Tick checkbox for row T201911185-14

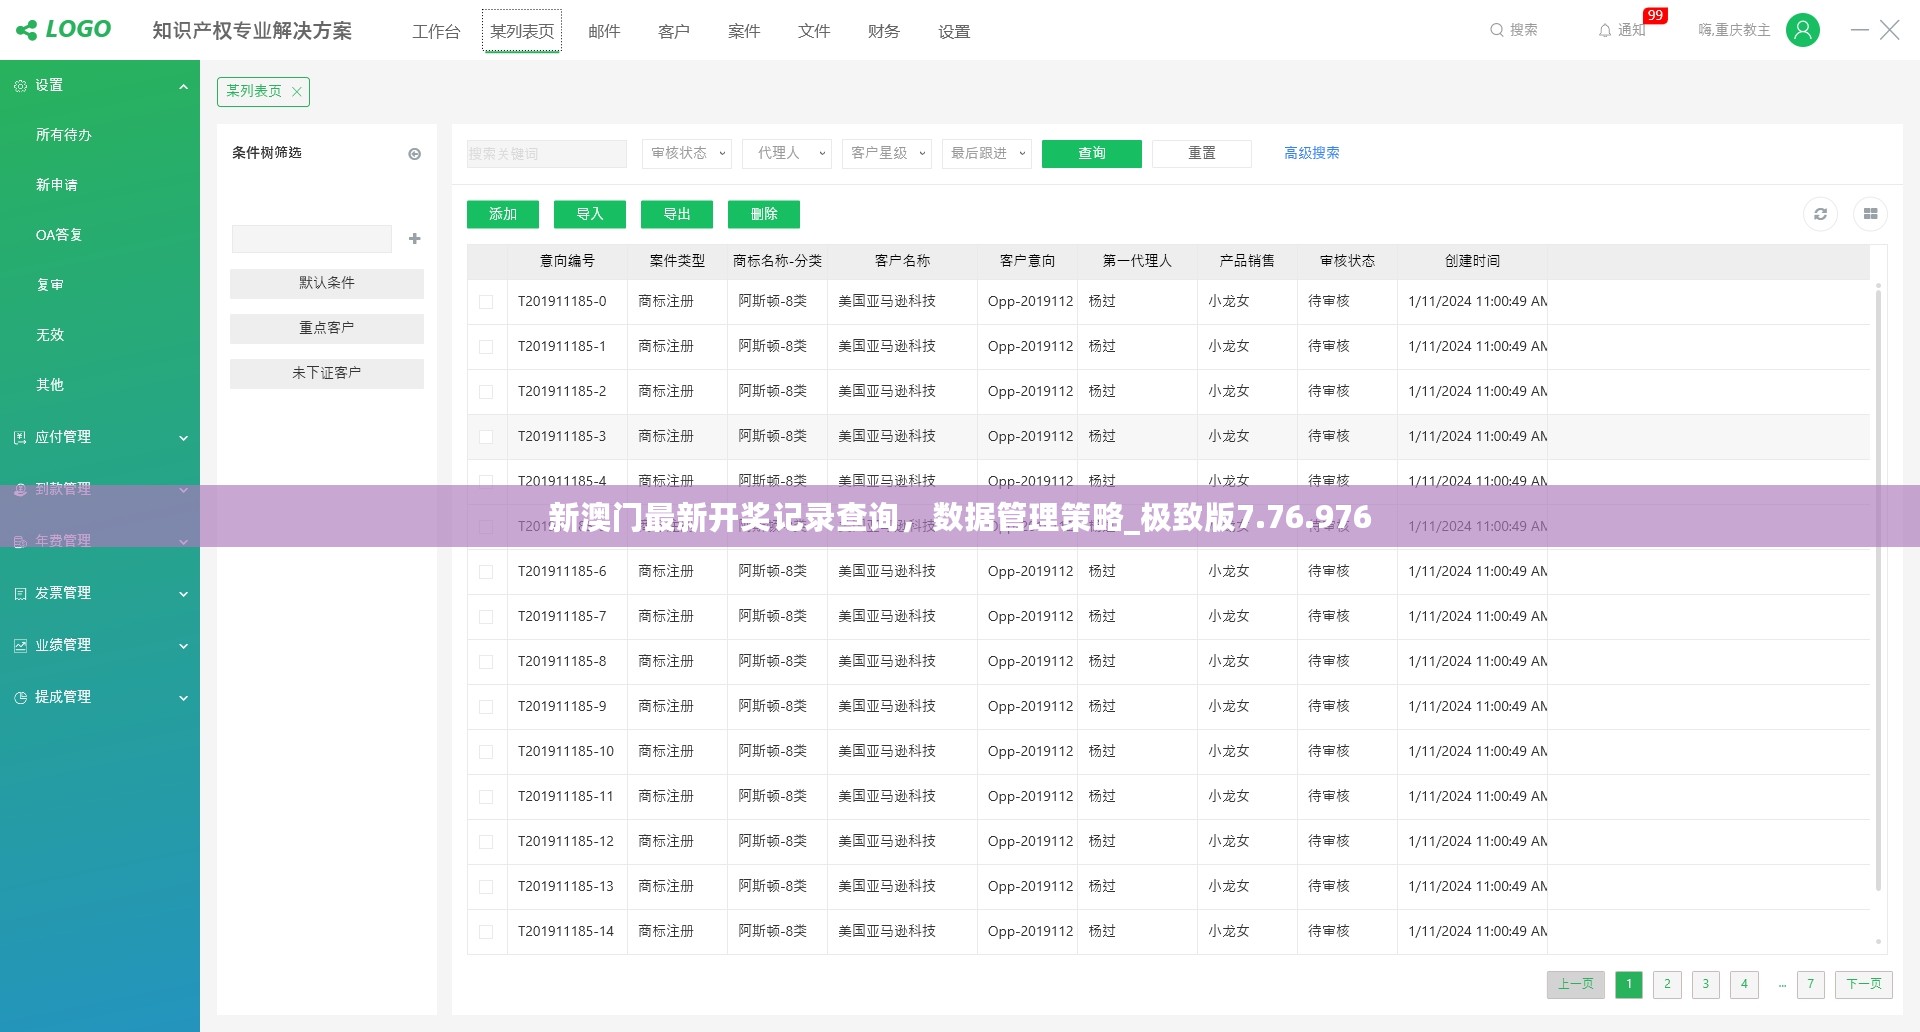[486, 932]
